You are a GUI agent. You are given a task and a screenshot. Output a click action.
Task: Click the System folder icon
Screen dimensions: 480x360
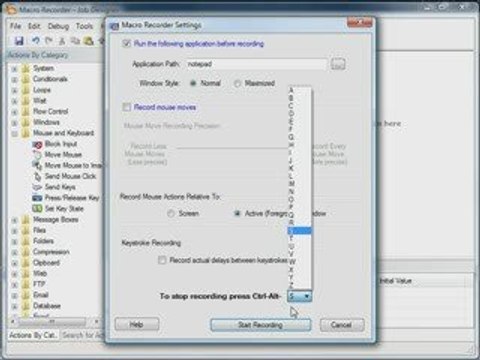(26, 68)
